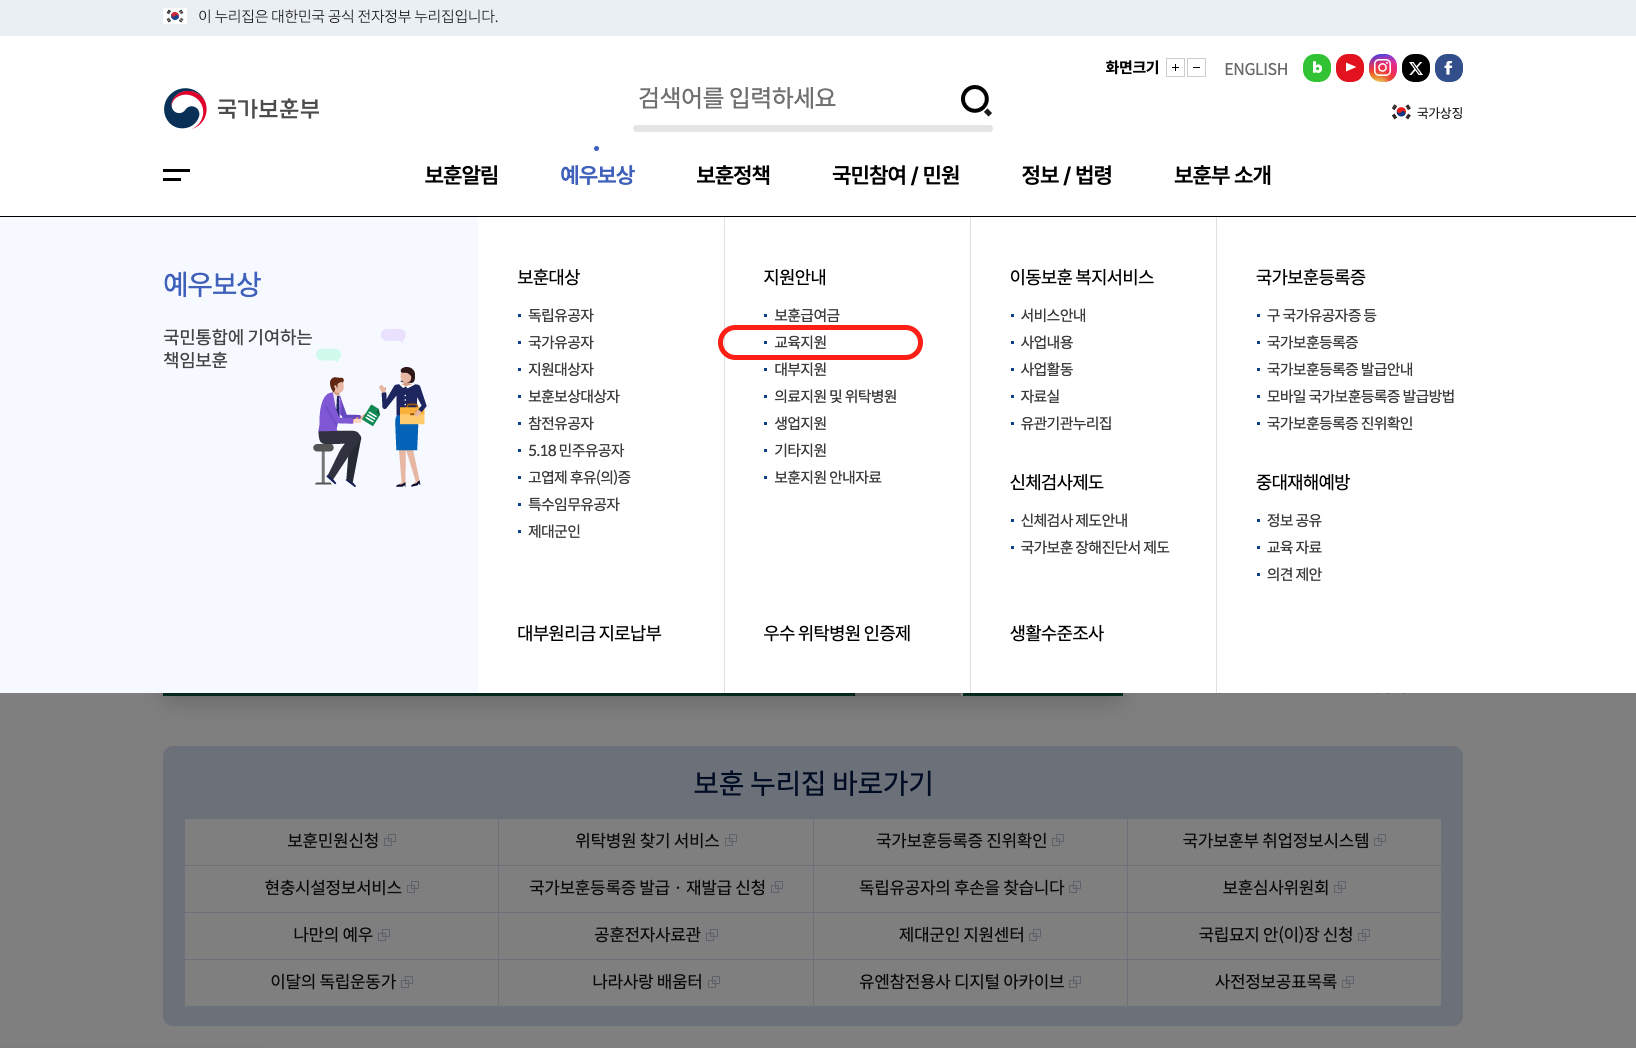Switch site language to ENGLISH
The image size is (1636, 1048).
coord(1255,68)
